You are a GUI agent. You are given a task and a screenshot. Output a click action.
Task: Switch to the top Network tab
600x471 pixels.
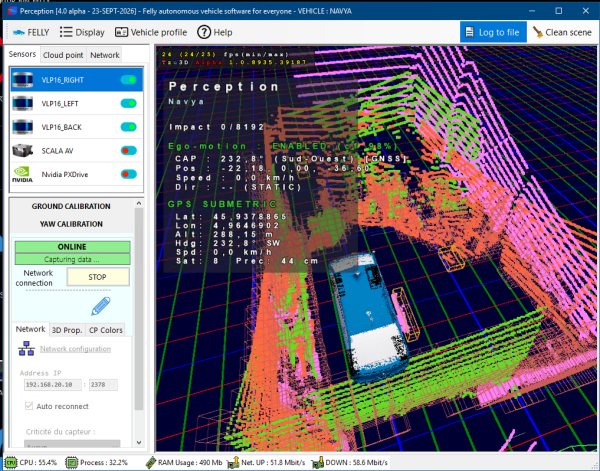(104, 55)
